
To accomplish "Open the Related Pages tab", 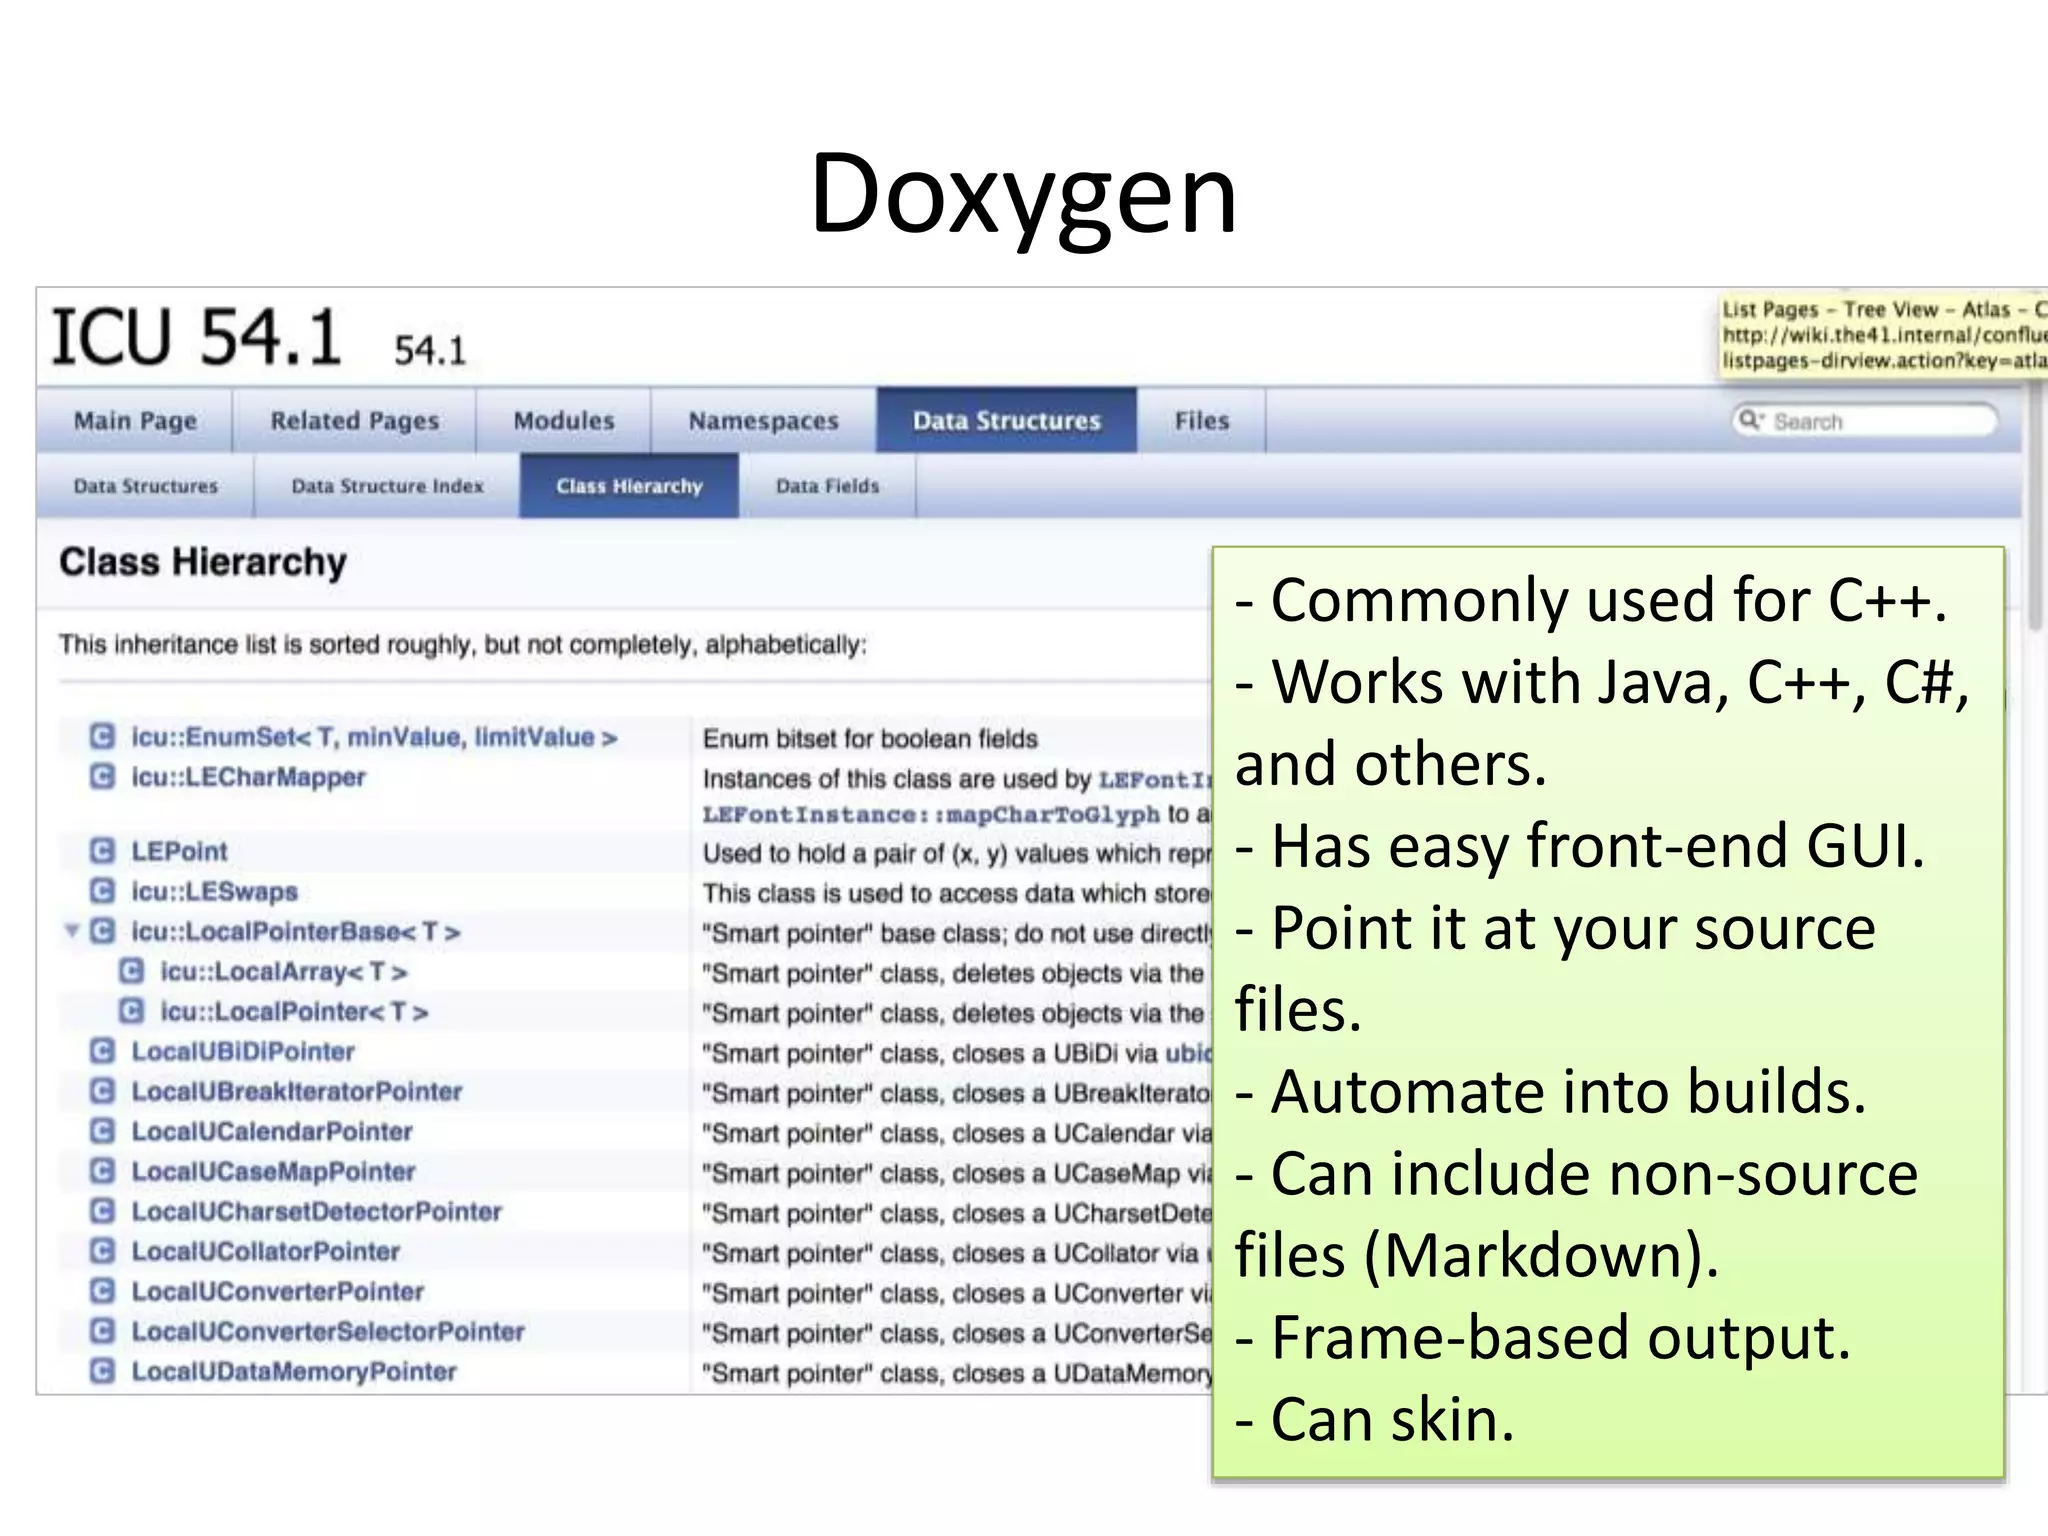I will click(355, 421).
